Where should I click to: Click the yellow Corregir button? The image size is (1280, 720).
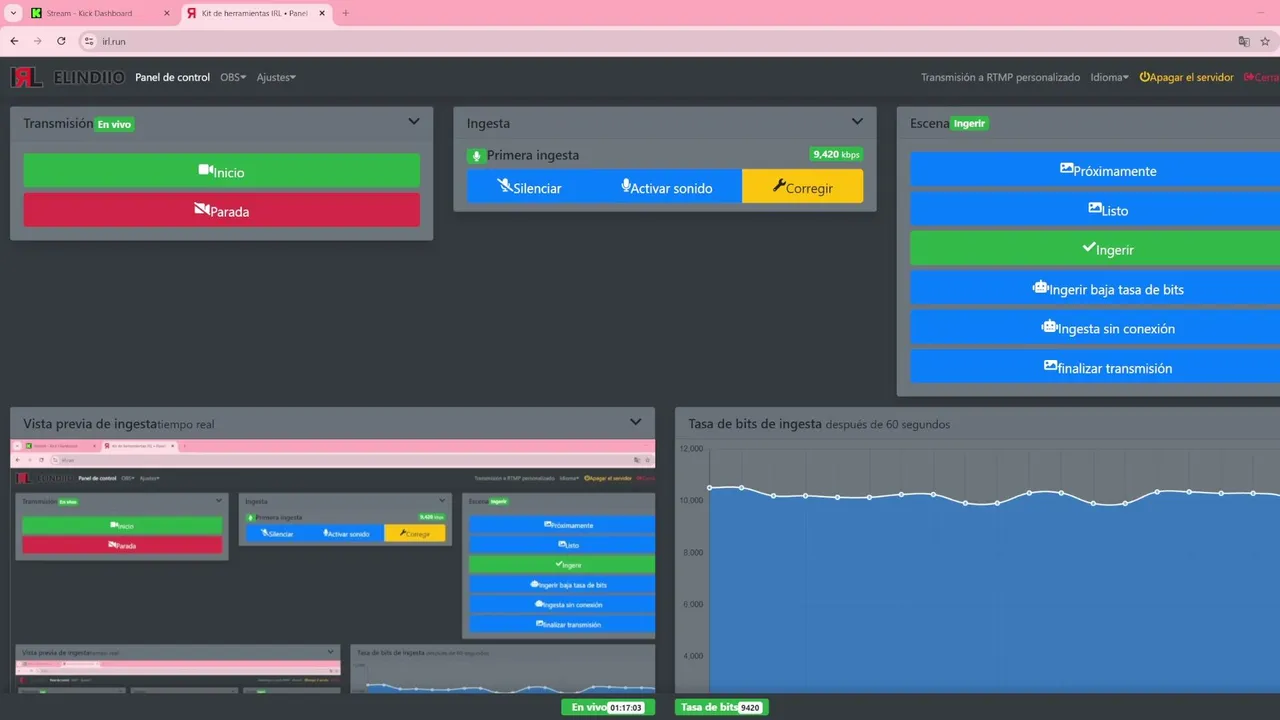click(802, 187)
